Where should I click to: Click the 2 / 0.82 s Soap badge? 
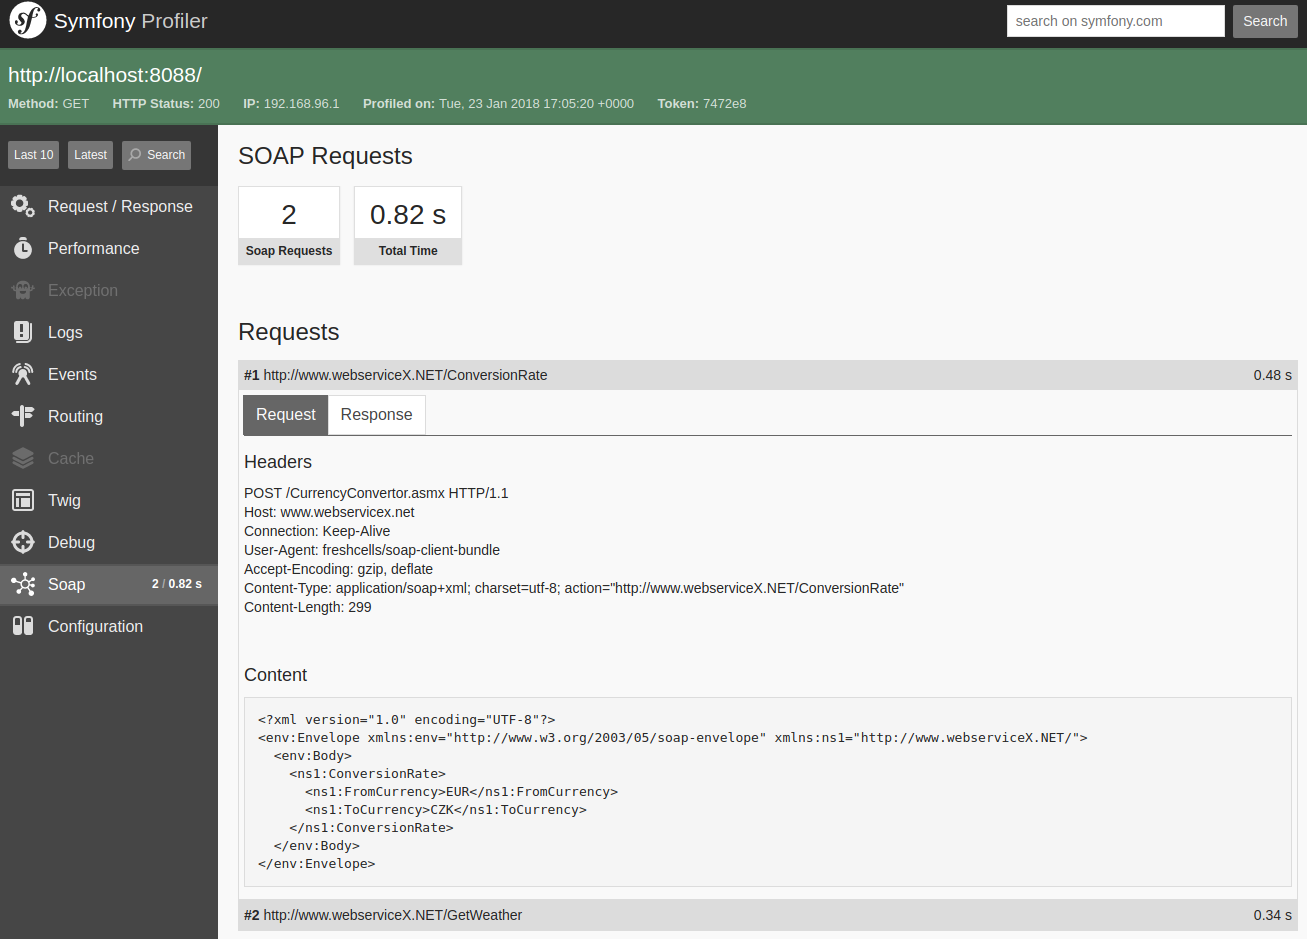click(177, 584)
